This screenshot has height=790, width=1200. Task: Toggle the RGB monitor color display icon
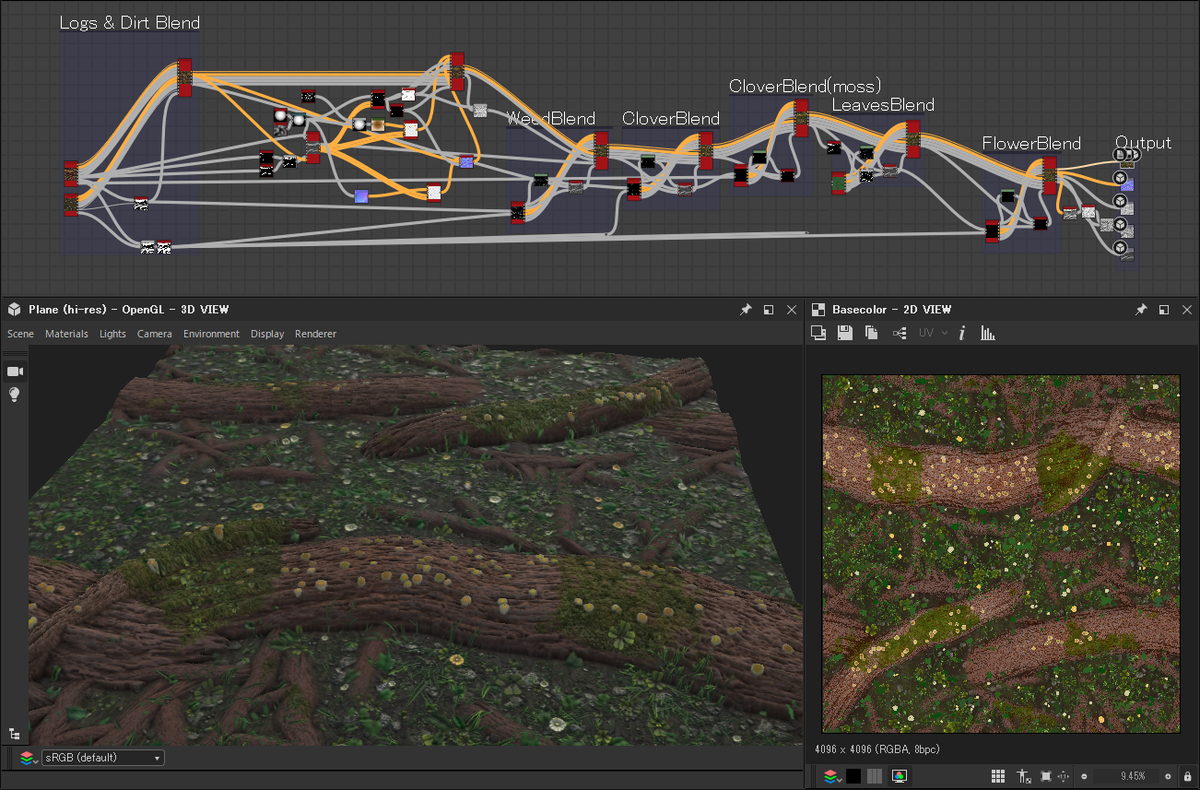coord(899,776)
